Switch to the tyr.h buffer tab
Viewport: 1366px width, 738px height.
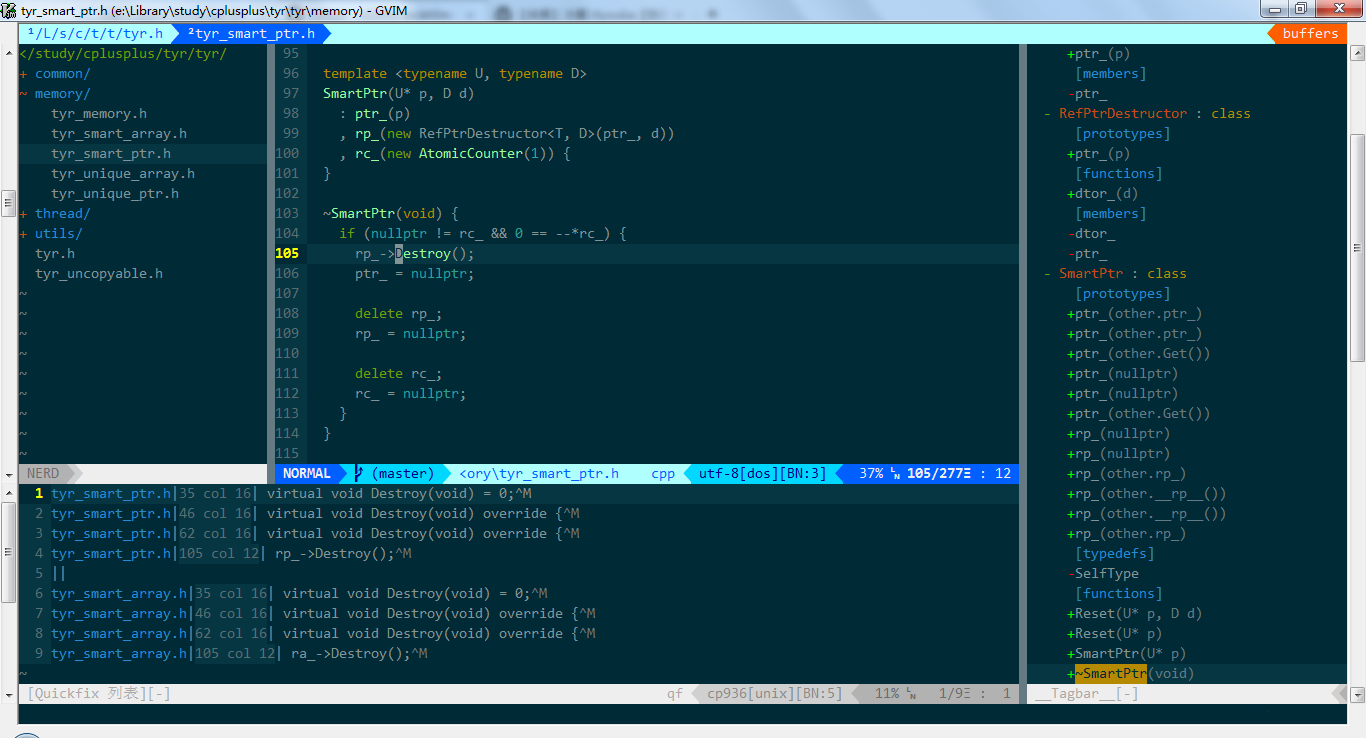point(95,33)
